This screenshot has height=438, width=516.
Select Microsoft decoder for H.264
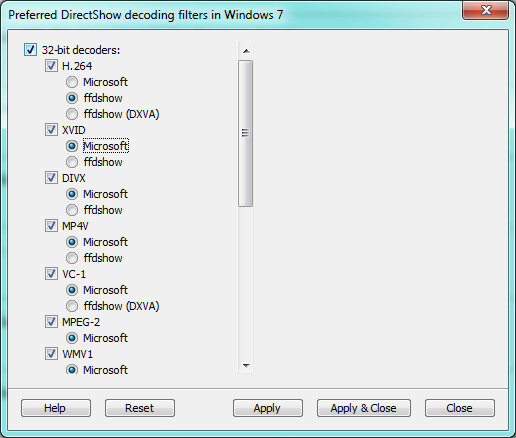72,82
